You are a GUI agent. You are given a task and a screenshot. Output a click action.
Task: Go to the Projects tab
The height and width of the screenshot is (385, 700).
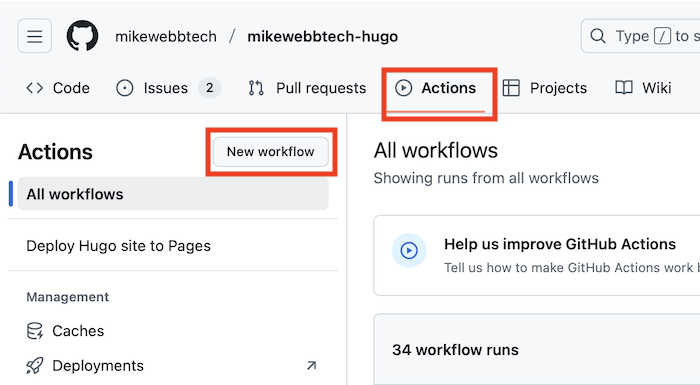[x=545, y=88]
